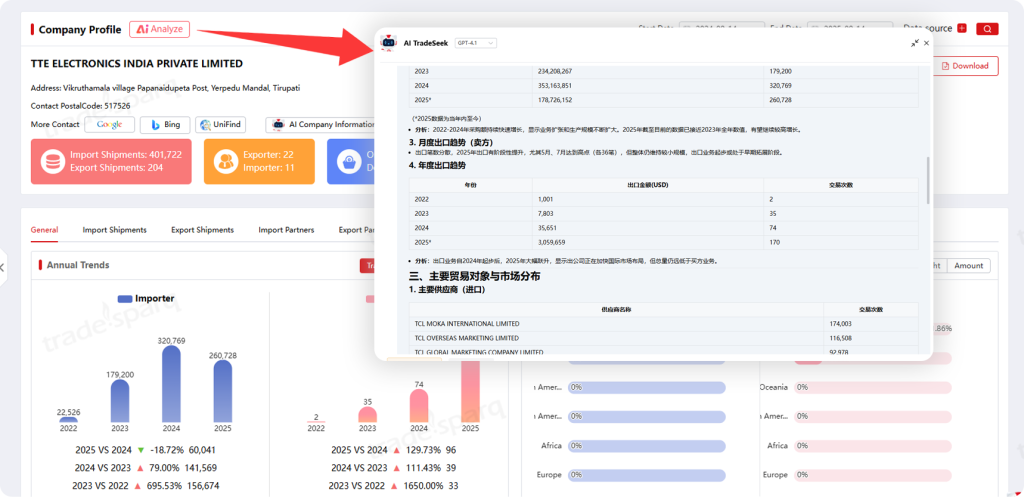Click the Oceania 0% progress bar

pos(874,387)
